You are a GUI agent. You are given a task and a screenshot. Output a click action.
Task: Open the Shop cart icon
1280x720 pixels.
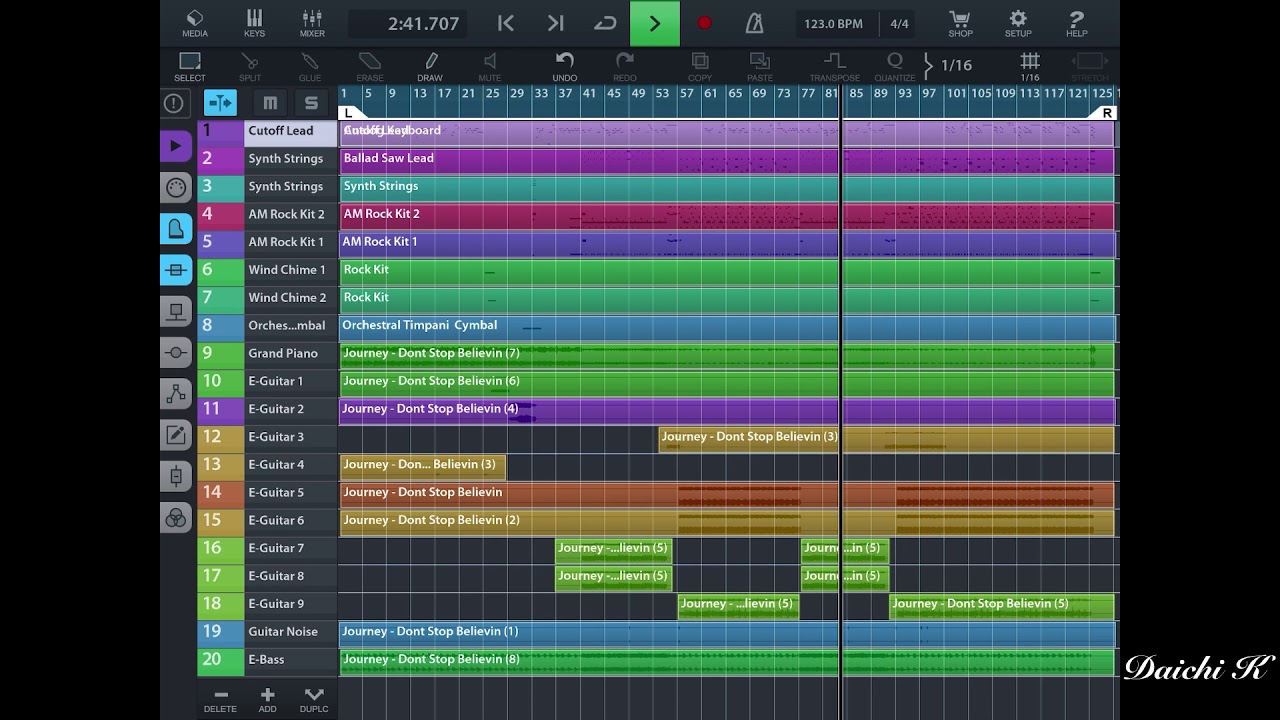tap(960, 23)
